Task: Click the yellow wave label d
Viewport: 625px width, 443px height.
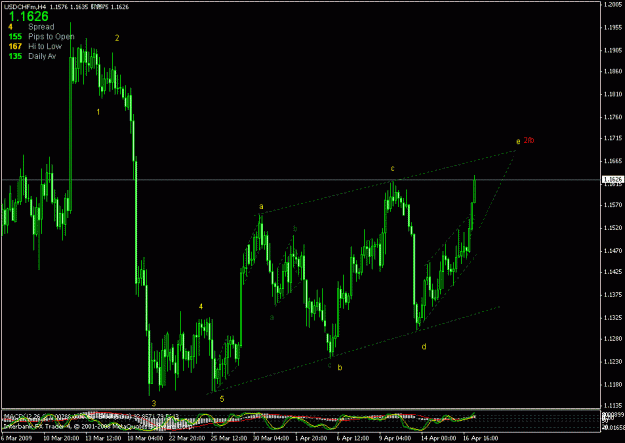Action: click(424, 347)
